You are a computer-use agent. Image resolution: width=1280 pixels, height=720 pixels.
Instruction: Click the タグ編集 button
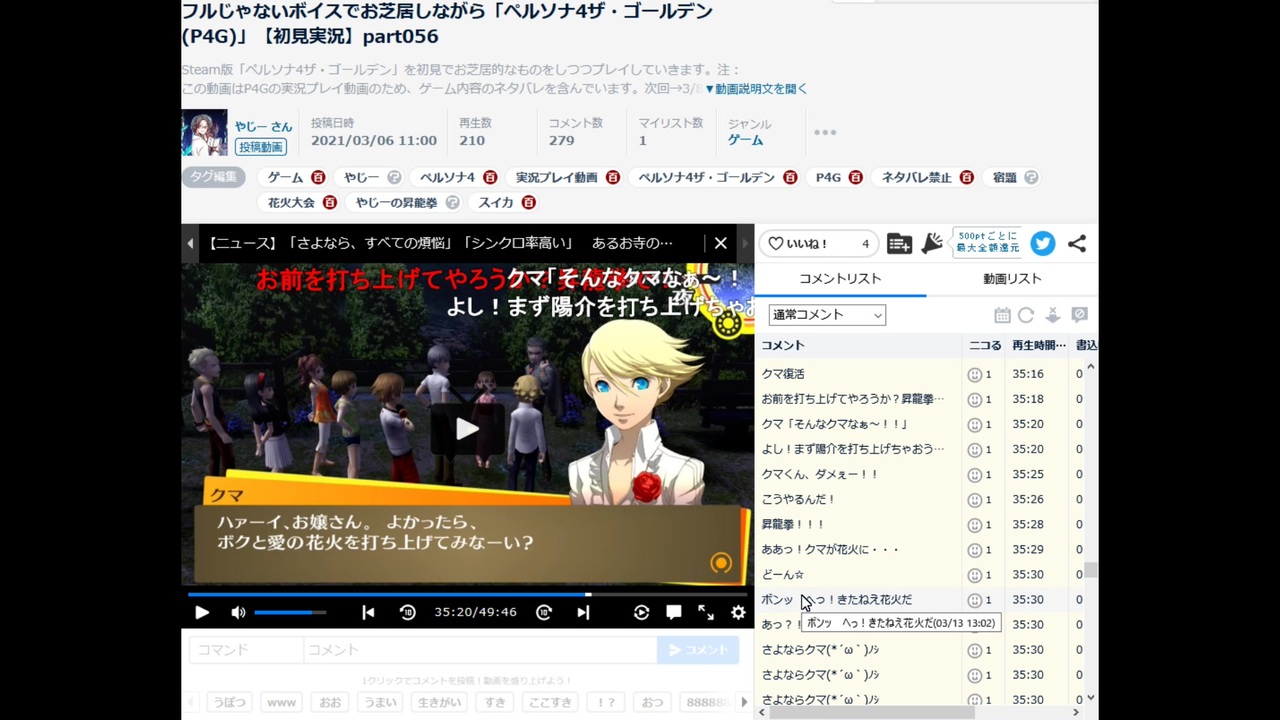[x=213, y=177]
